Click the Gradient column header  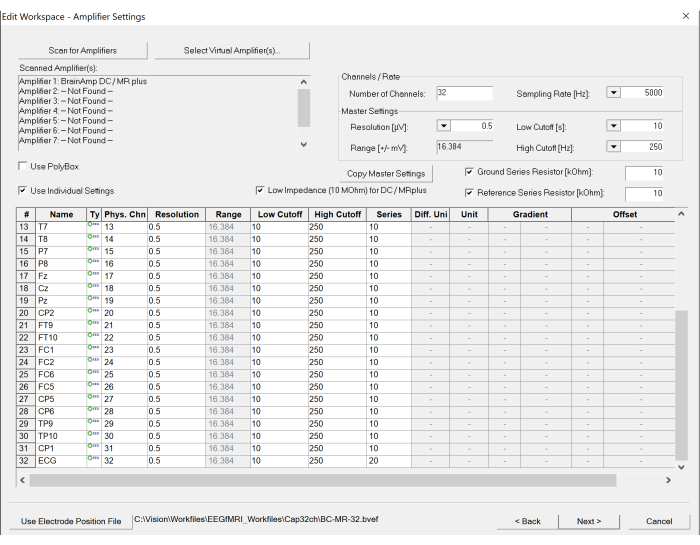(x=530, y=214)
